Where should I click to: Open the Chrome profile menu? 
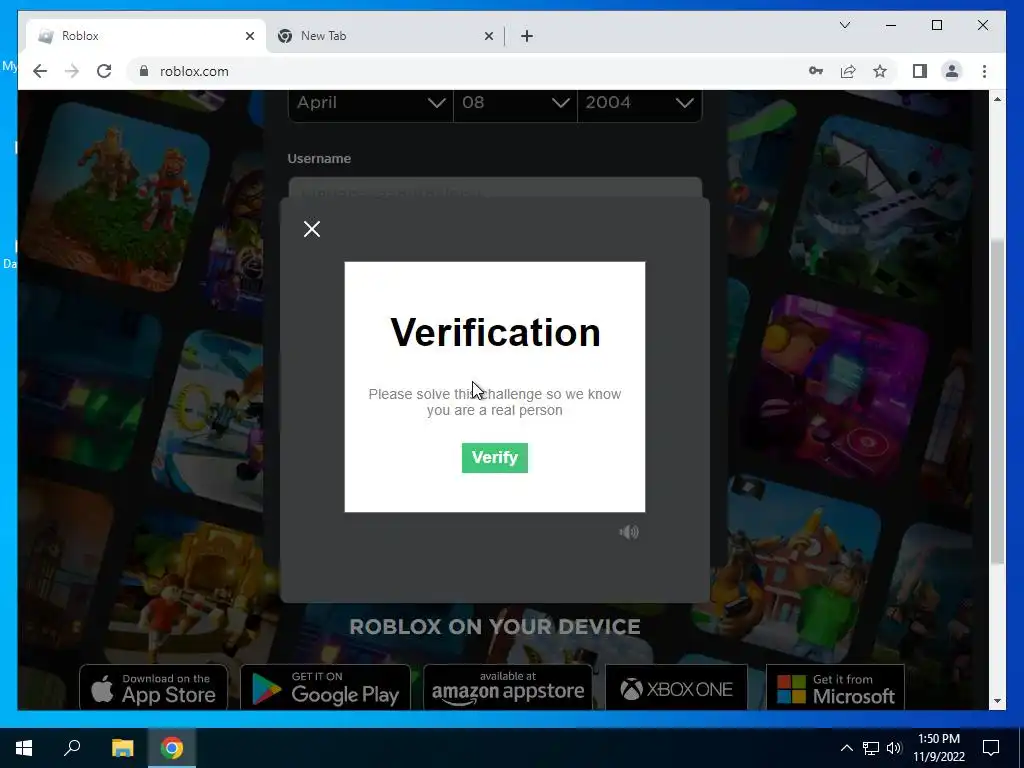point(952,71)
